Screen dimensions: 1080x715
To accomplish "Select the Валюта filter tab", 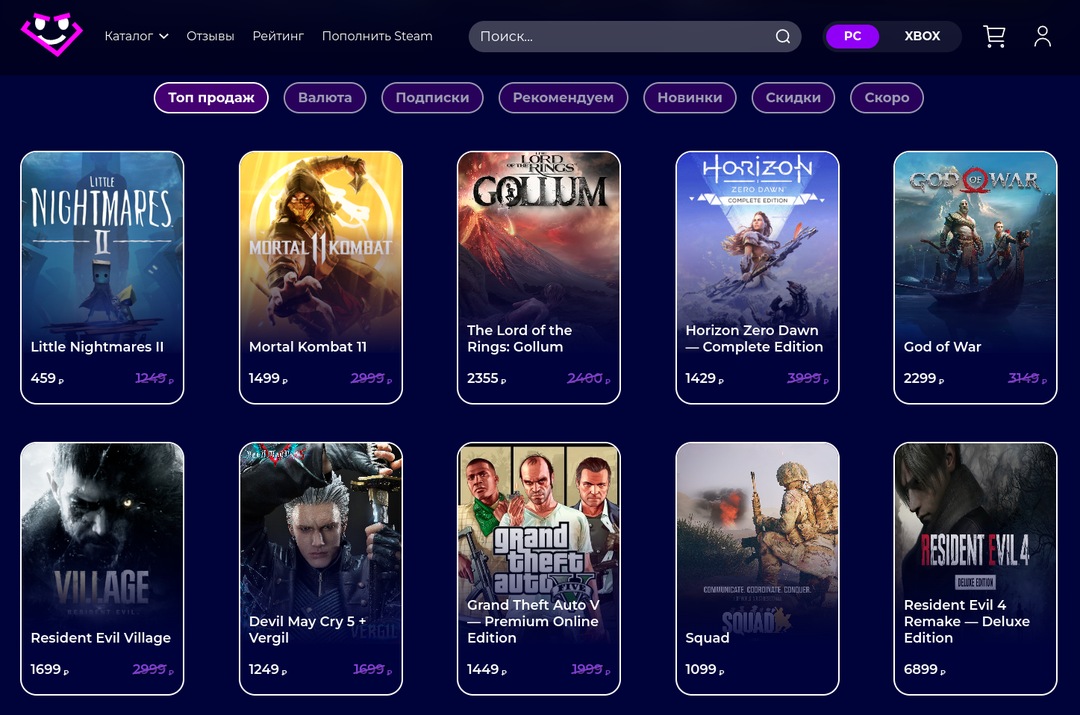I will [324, 98].
